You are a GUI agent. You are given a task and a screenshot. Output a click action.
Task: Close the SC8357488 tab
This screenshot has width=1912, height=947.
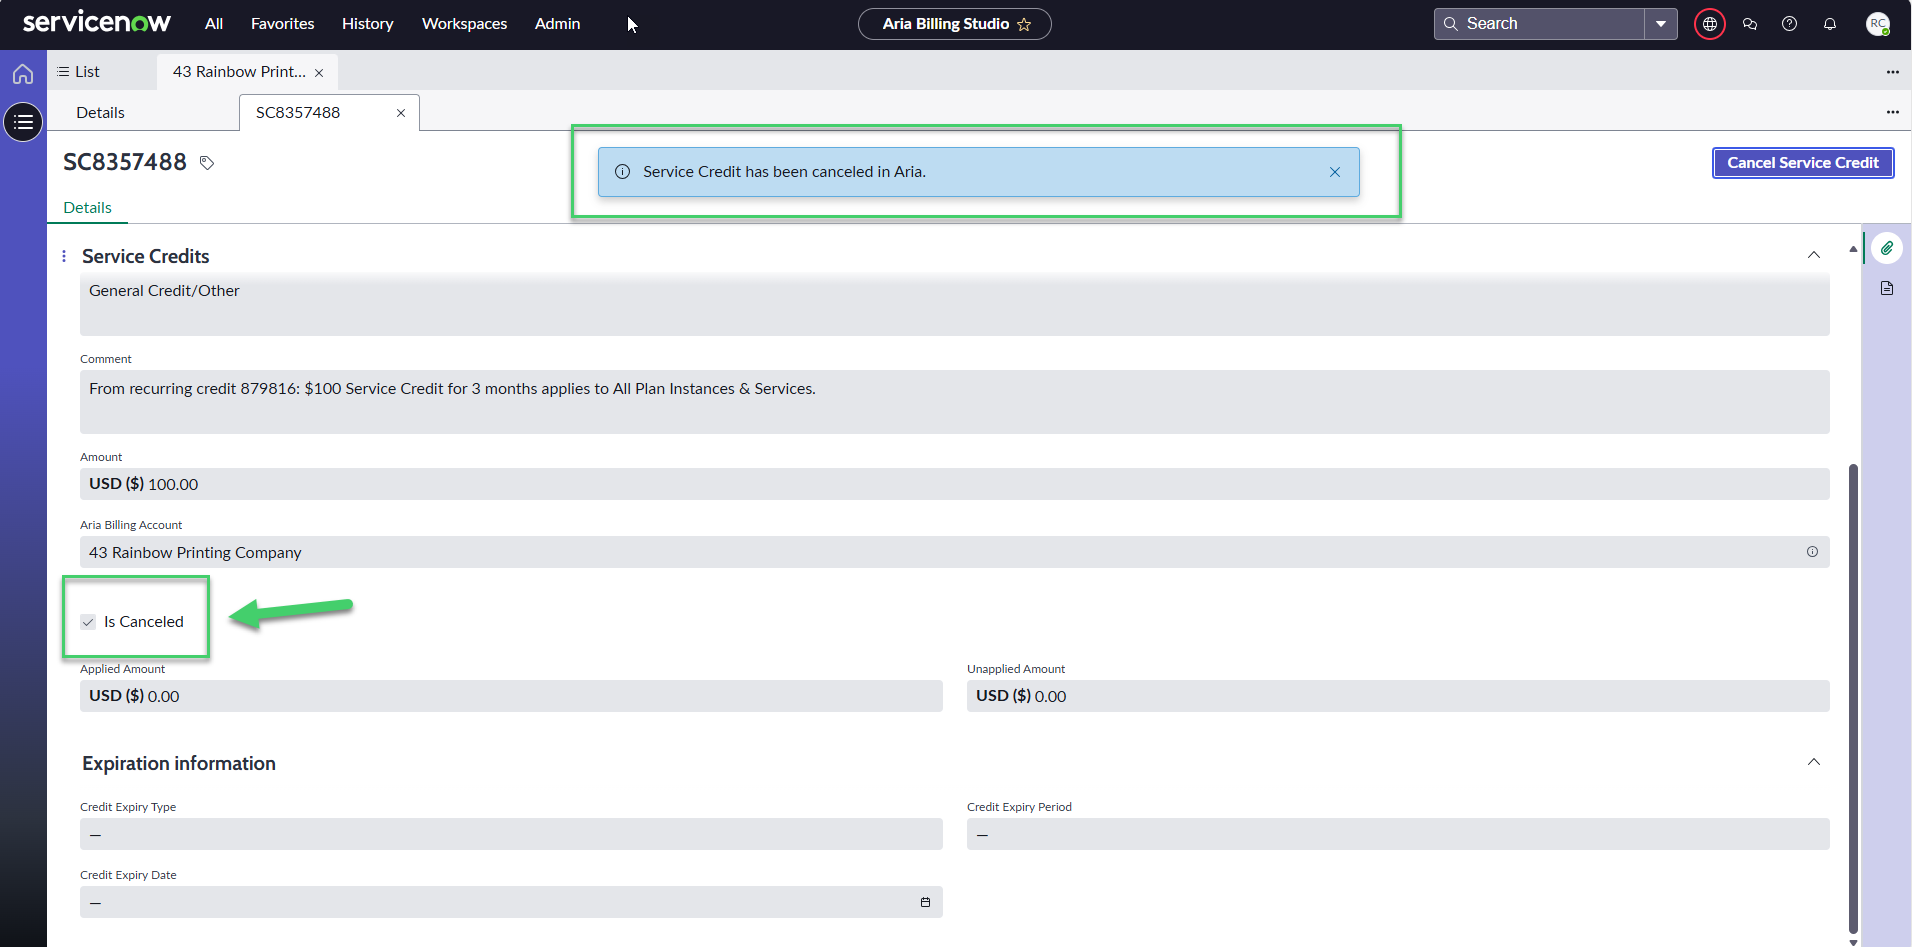(x=401, y=113)
